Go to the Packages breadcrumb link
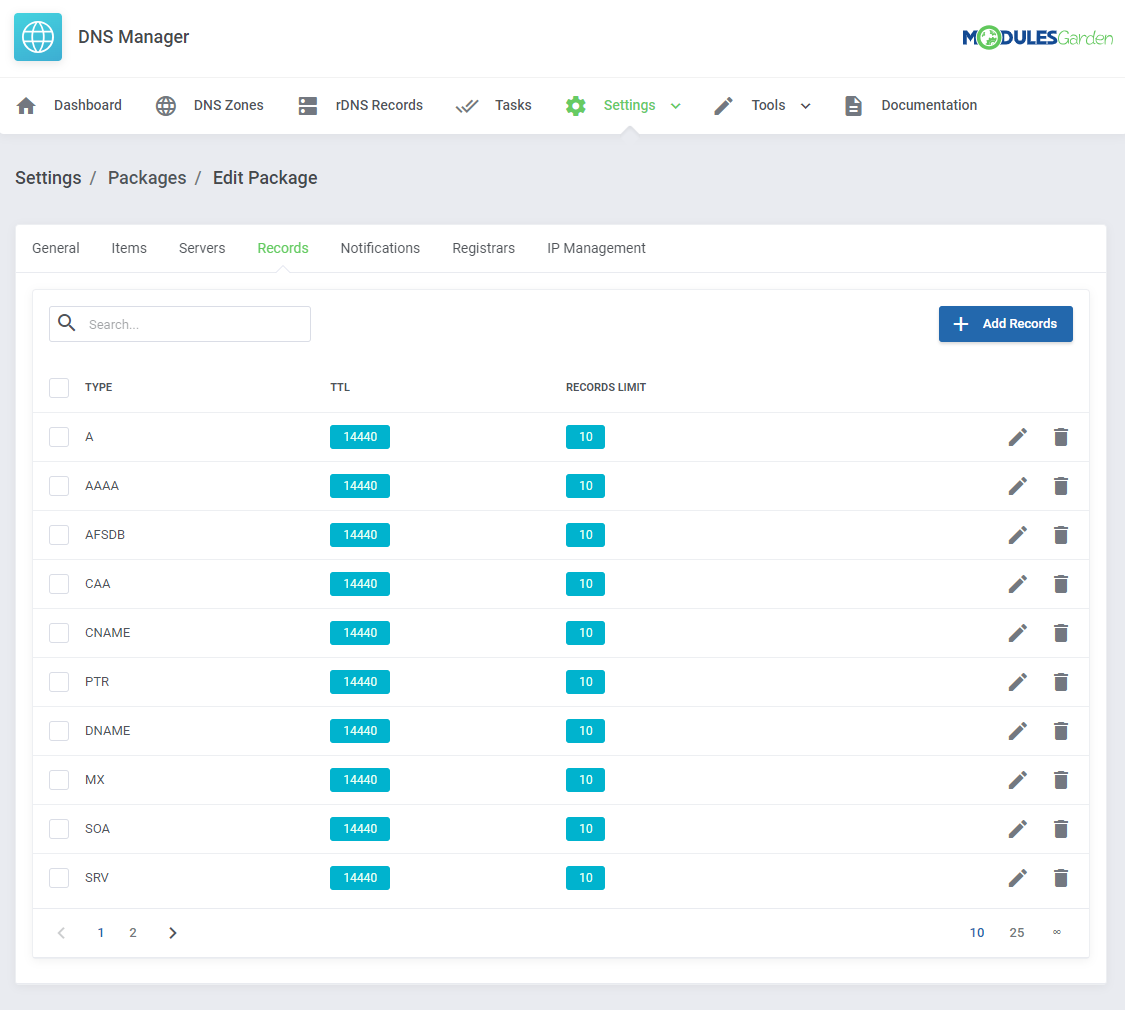Image resolution: width=1125 pixels, height=1010 pixels. [147, 178]
